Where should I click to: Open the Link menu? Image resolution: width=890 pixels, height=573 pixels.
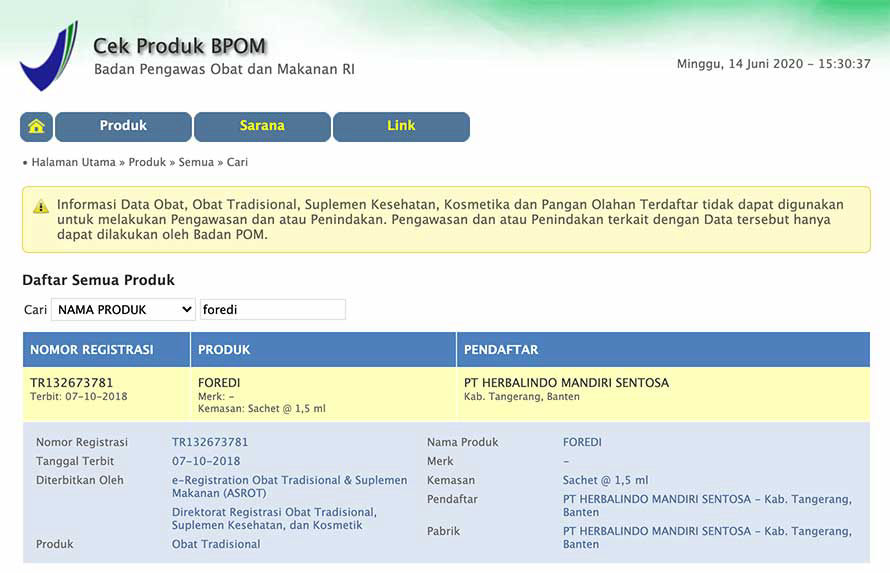tap(401, 127)
